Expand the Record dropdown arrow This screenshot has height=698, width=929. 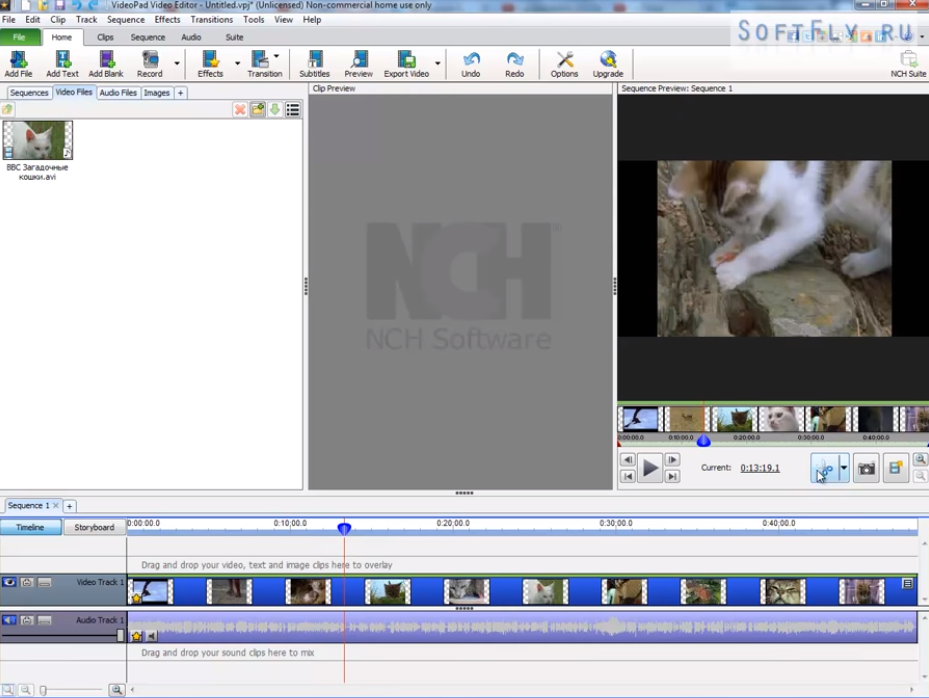tap(177, 63)
